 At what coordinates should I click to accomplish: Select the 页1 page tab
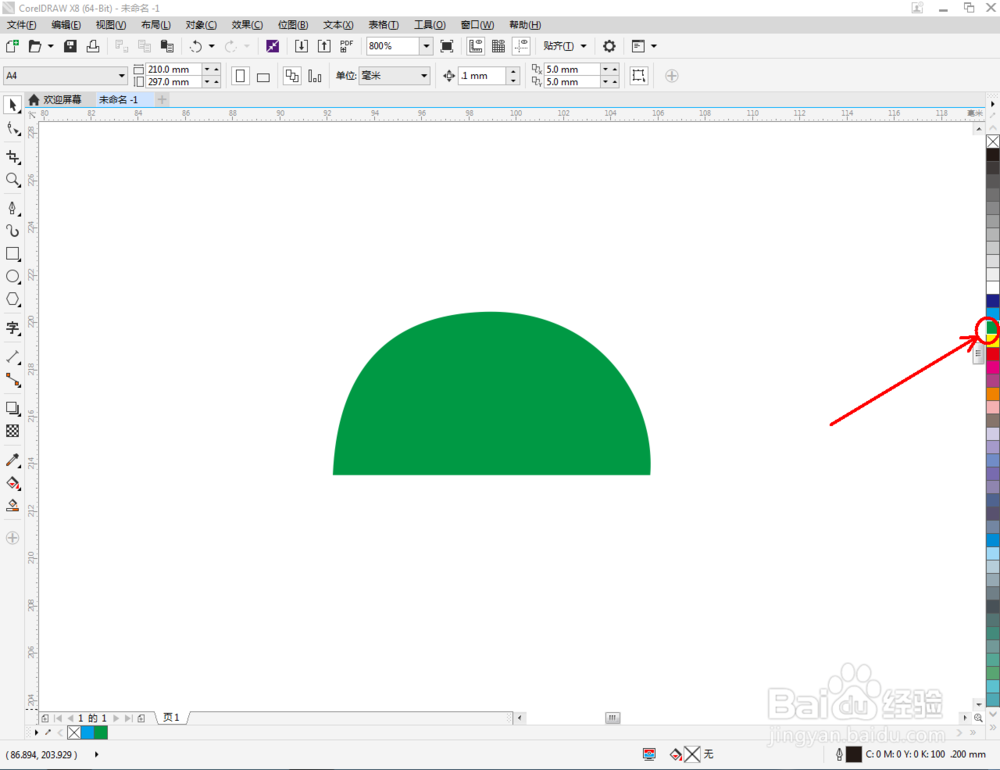point(171,718)
